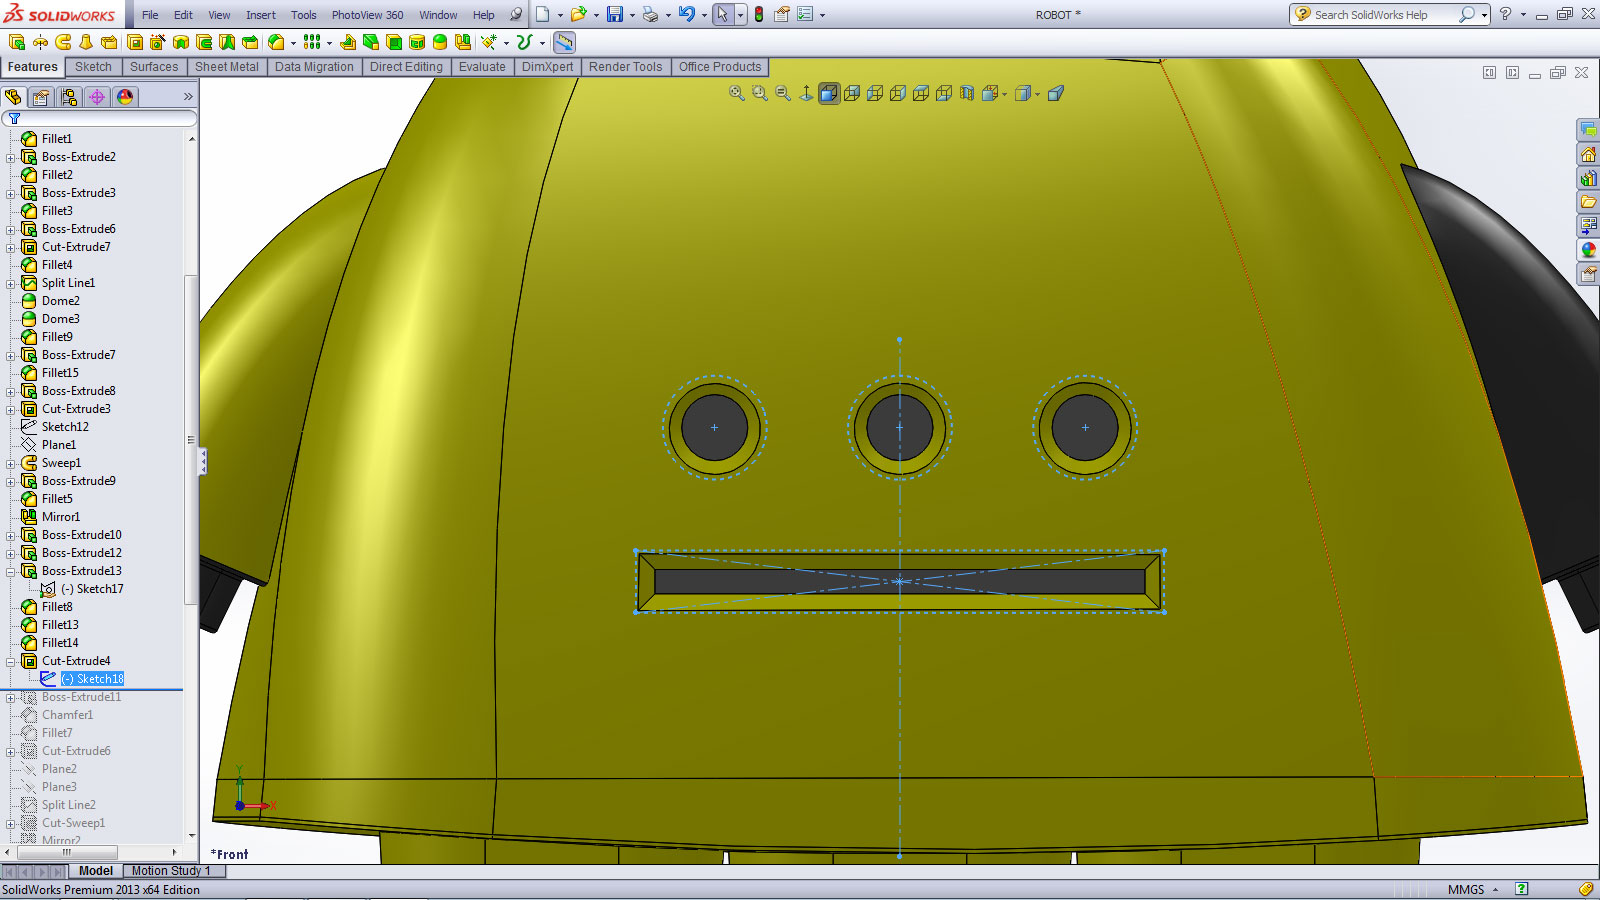The height and width of the screenshot is (900, 1600).
Task: Open the Hole Wizard tool
Action: point(158,42)
